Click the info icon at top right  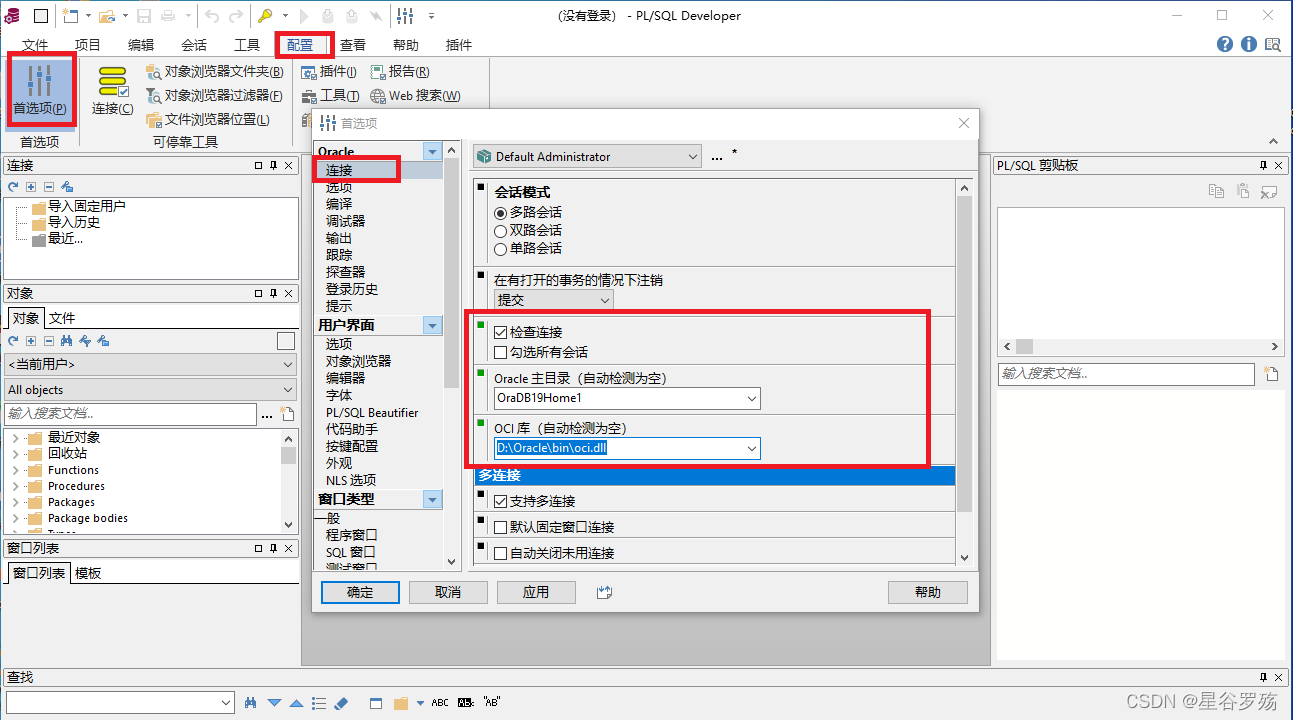click(1249, 45)
